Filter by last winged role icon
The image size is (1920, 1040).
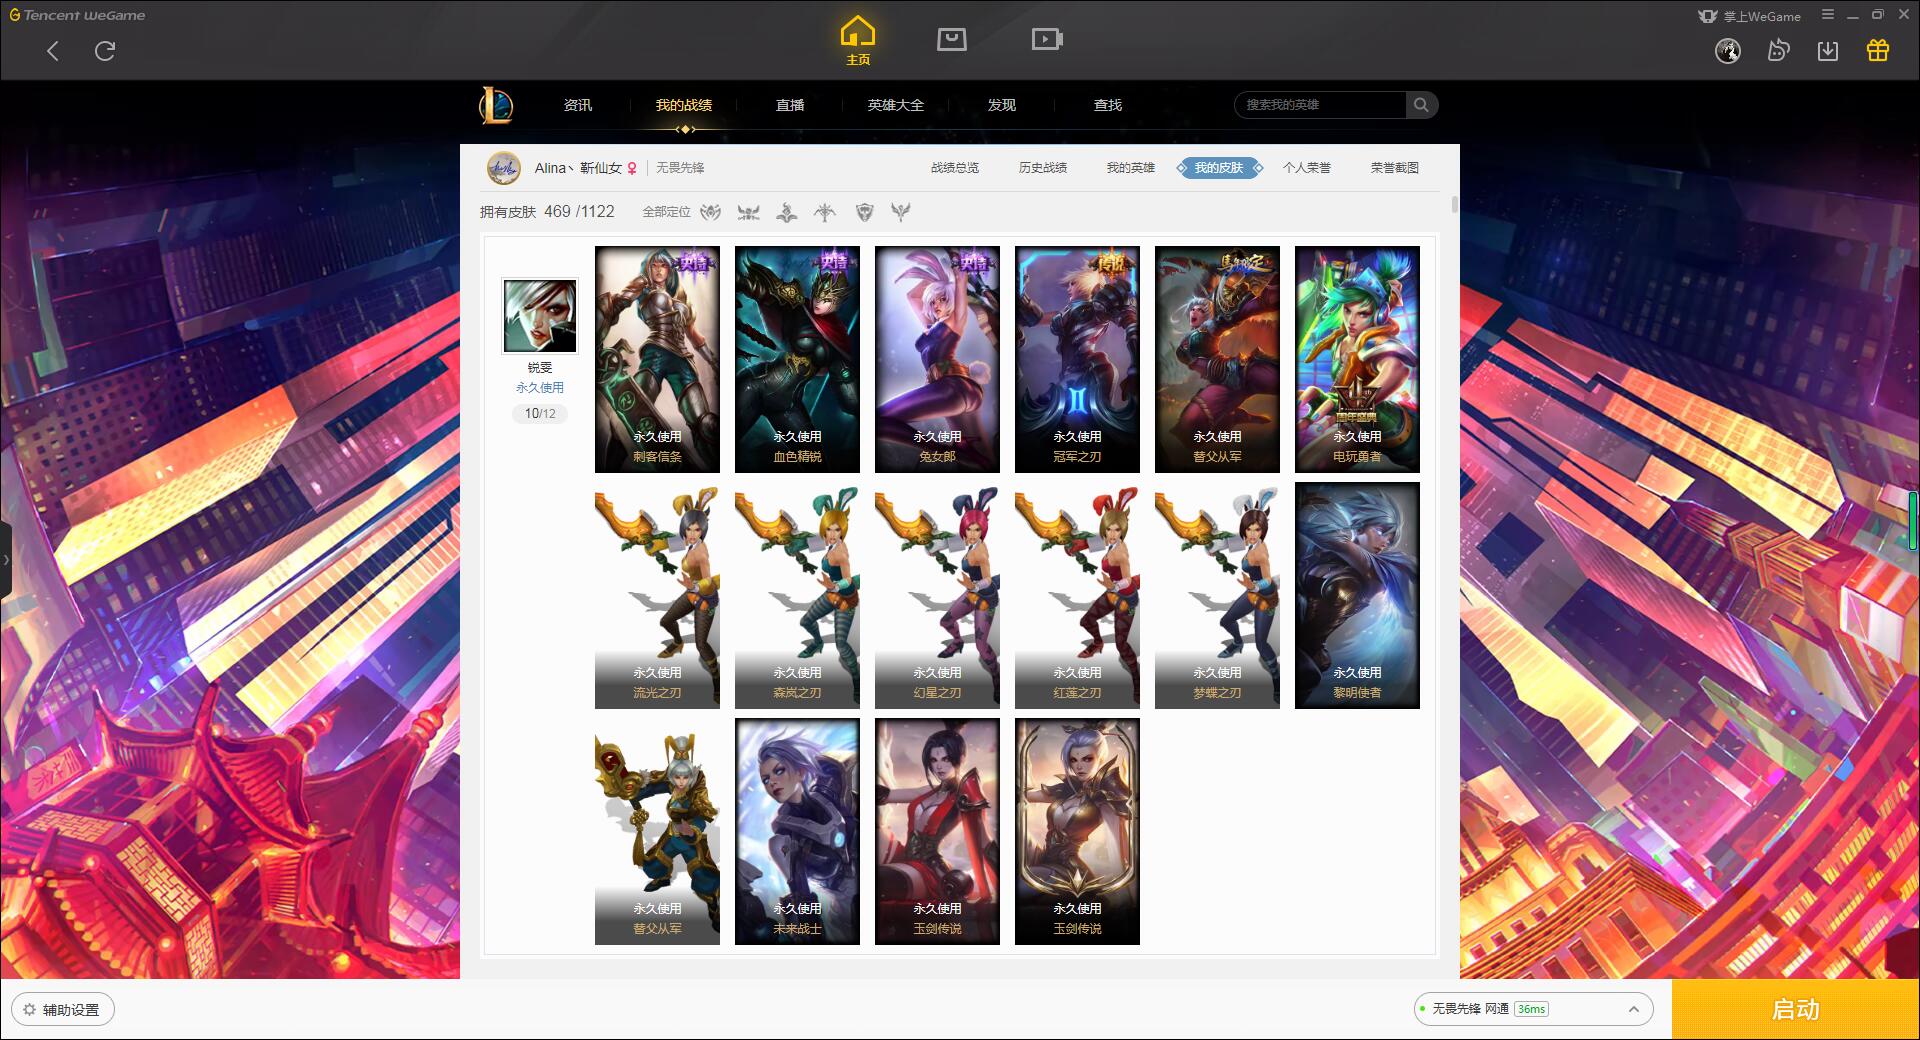click(x=901, y=212)
